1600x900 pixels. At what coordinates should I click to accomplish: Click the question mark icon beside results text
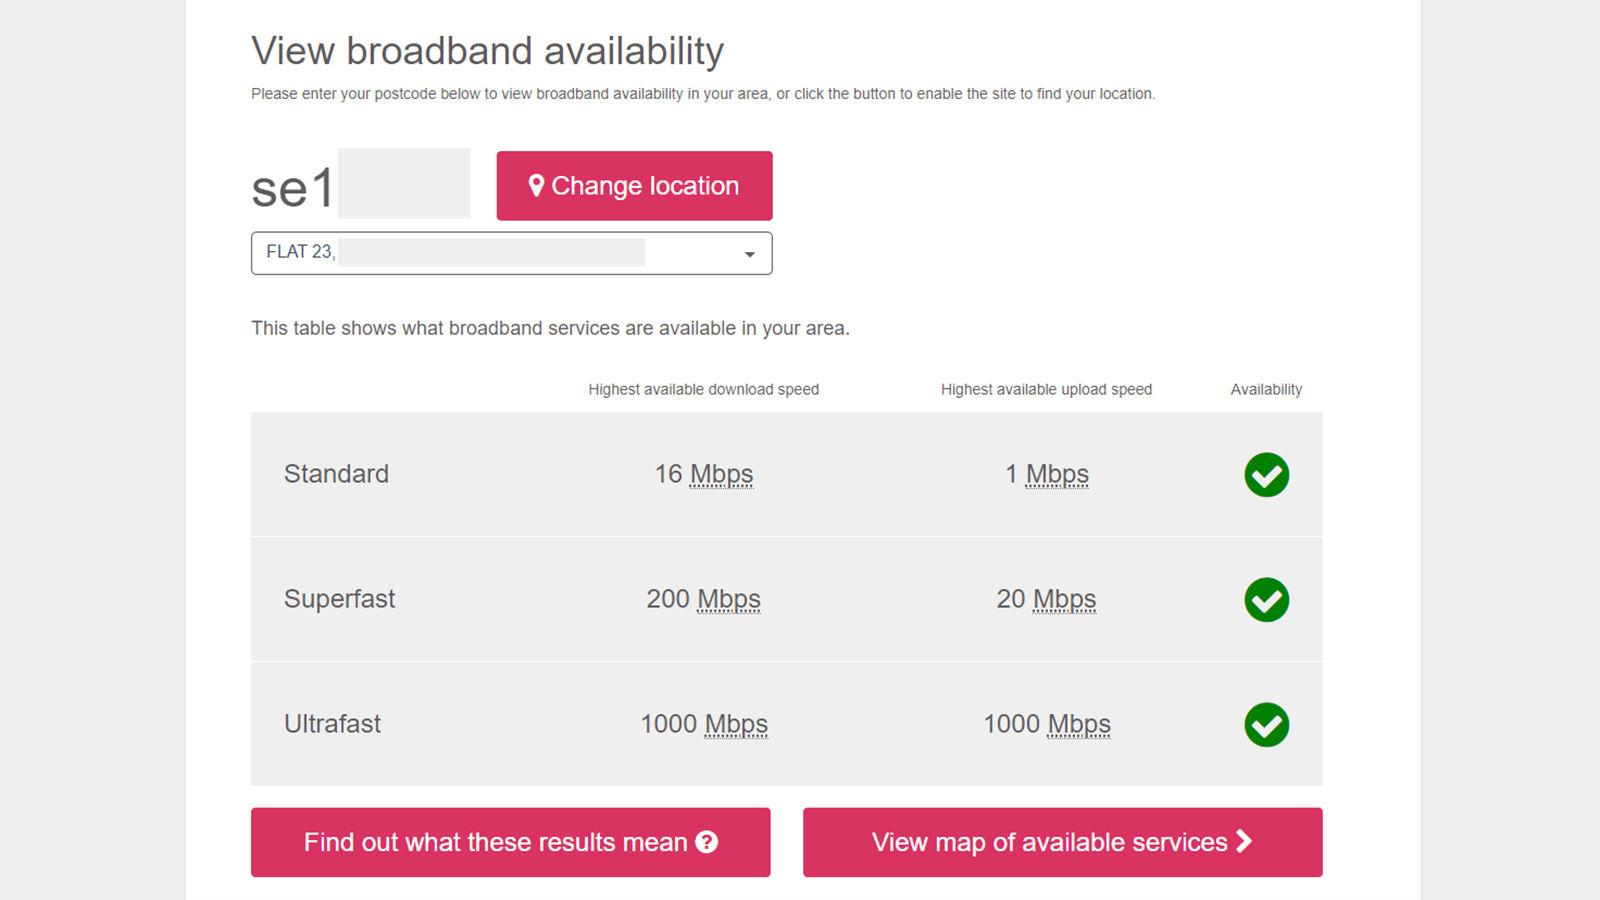(x=706, y=843)
